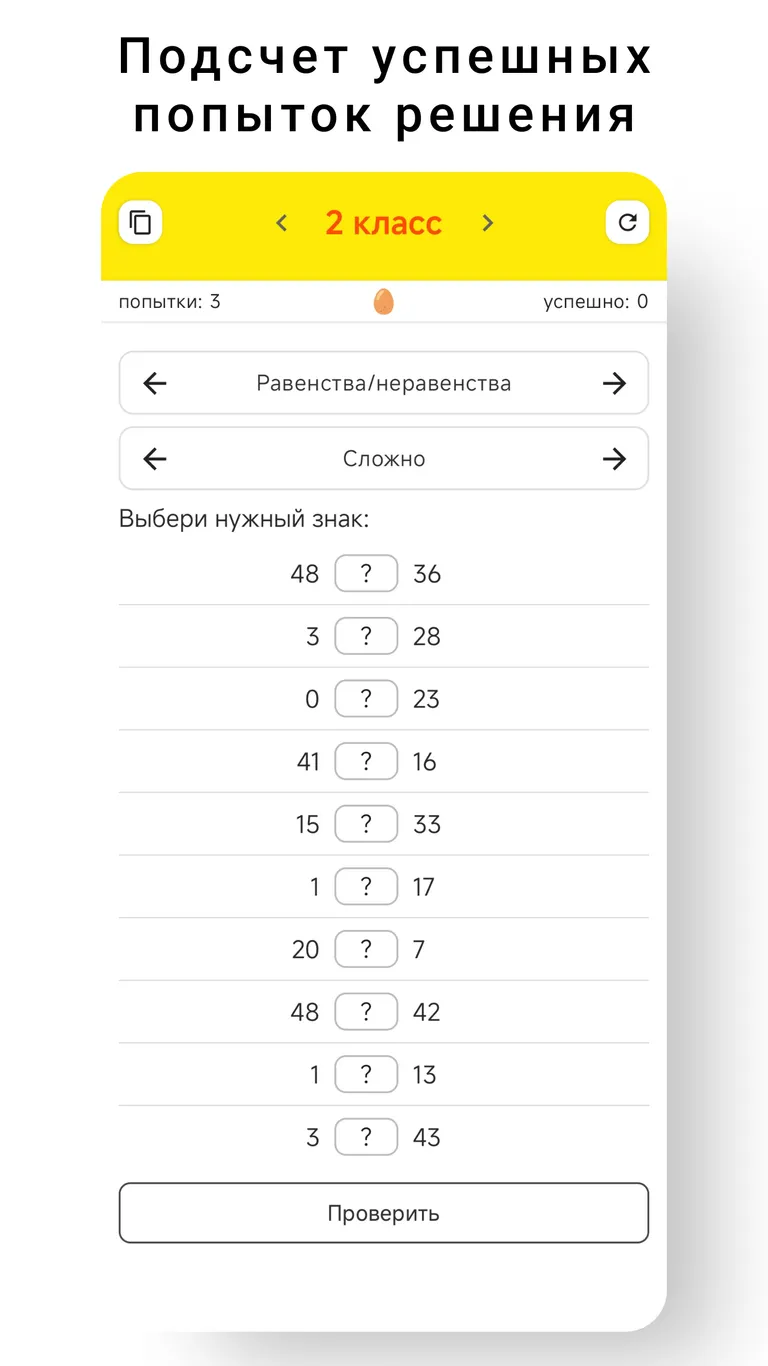768x1366 pixels.
Task: Click right arrow beside Равенства/неравенства
Action: pyautogui.click(x=614, y=383)
